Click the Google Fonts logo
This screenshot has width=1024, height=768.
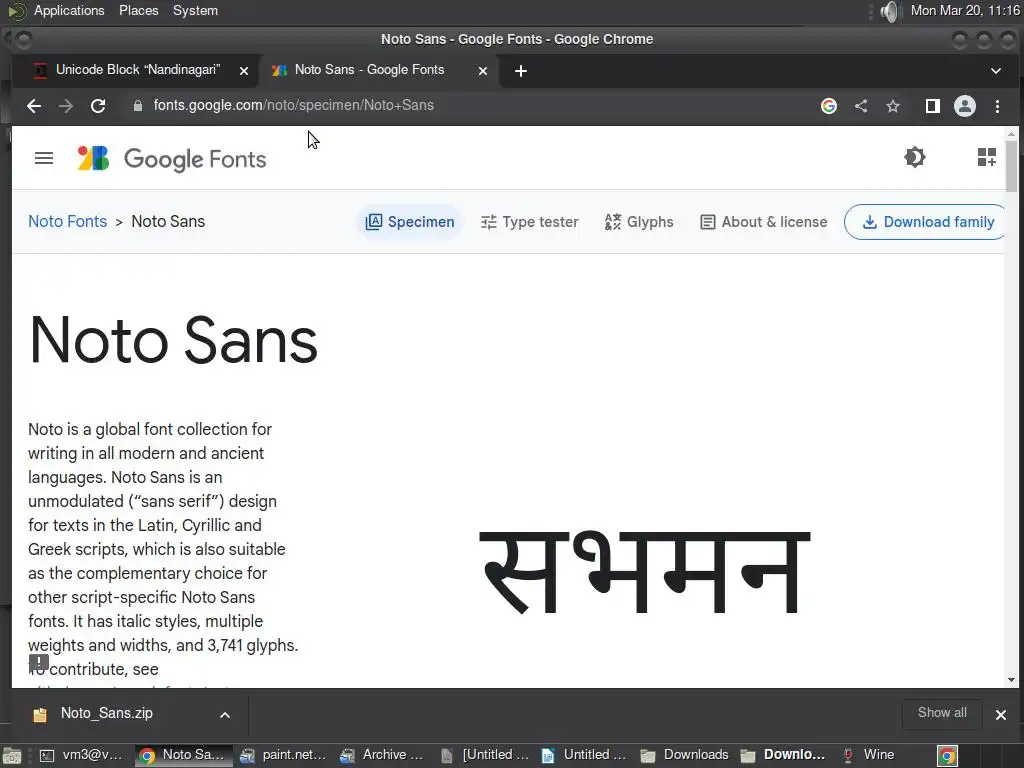172,159
